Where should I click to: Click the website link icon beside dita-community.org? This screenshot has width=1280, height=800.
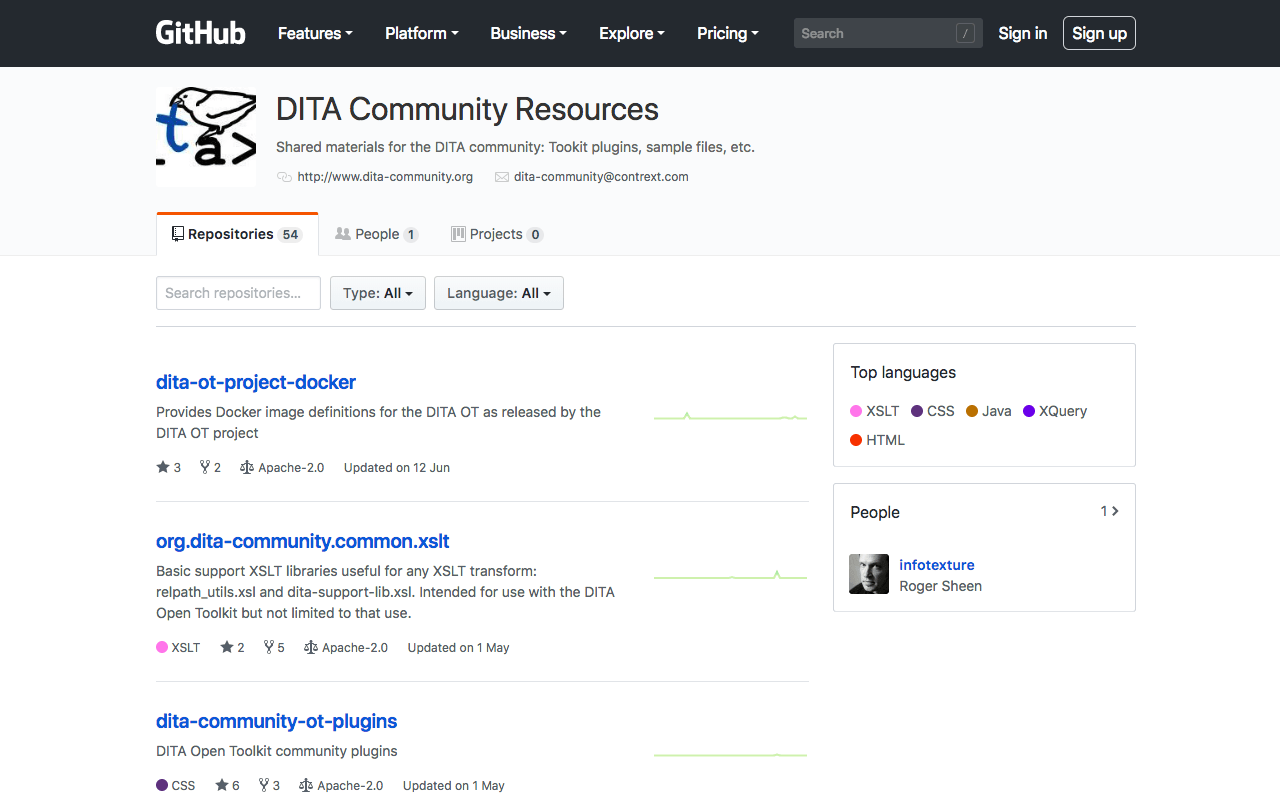point(284,177)
